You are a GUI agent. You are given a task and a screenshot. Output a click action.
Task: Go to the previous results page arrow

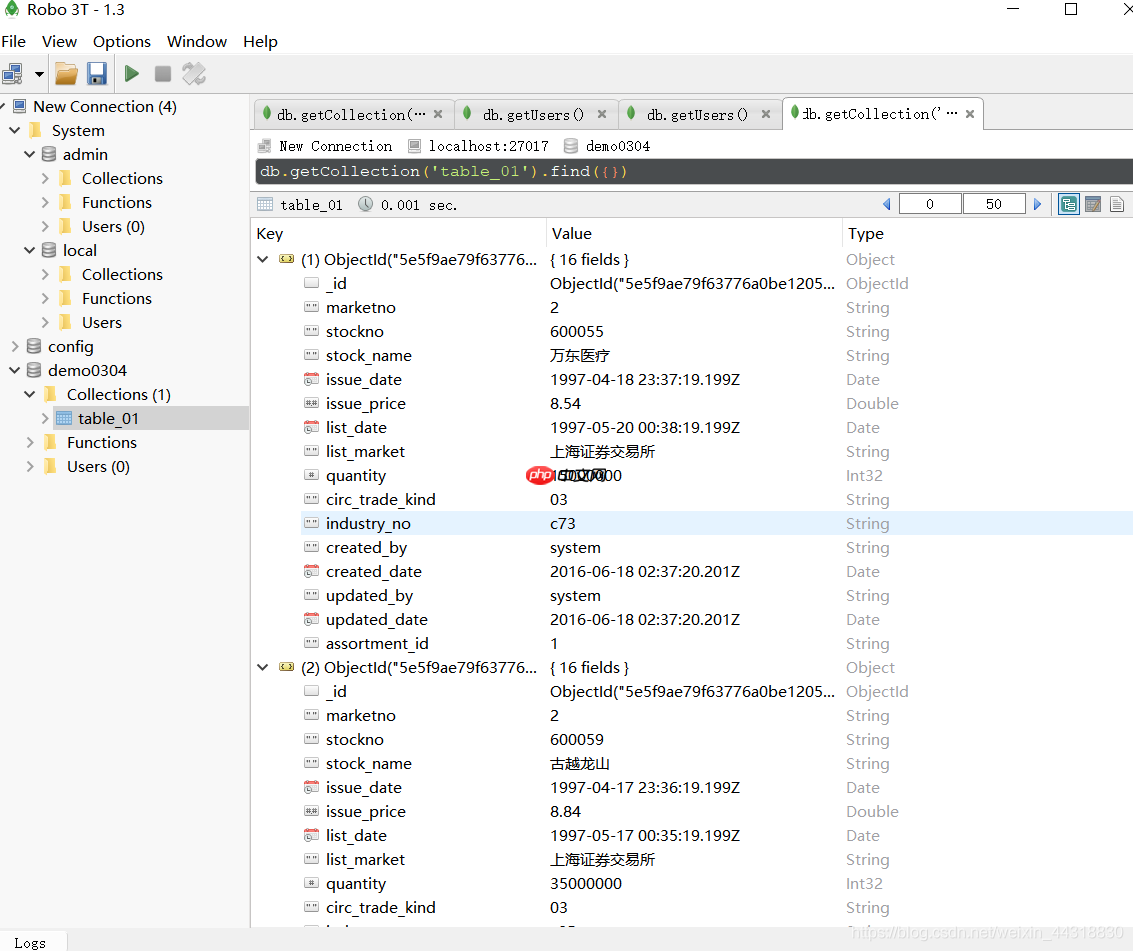click(887, 203)
